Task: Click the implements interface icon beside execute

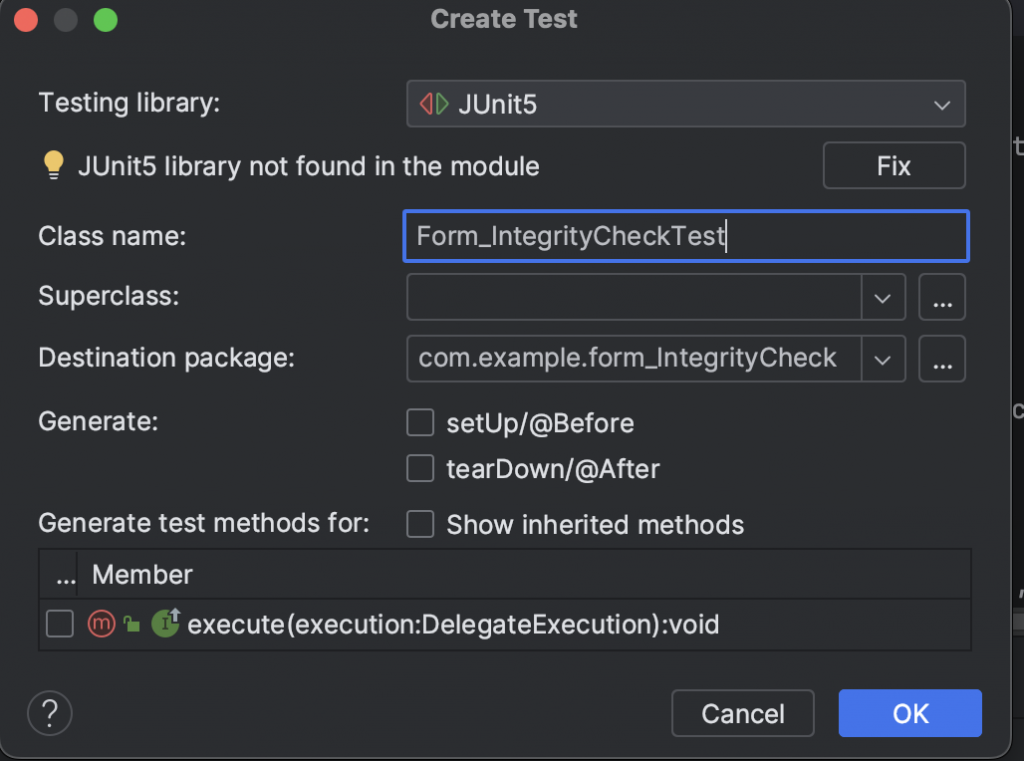Action: [165, 624]
